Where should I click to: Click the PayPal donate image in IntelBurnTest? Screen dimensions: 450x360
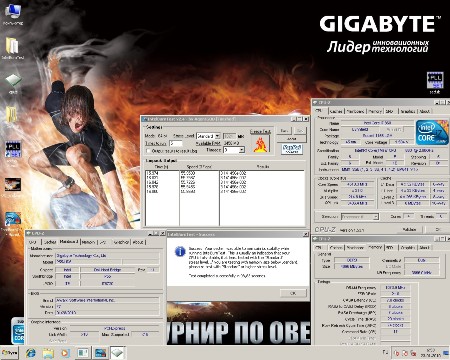pyautogui.click(x=292, y=149)
